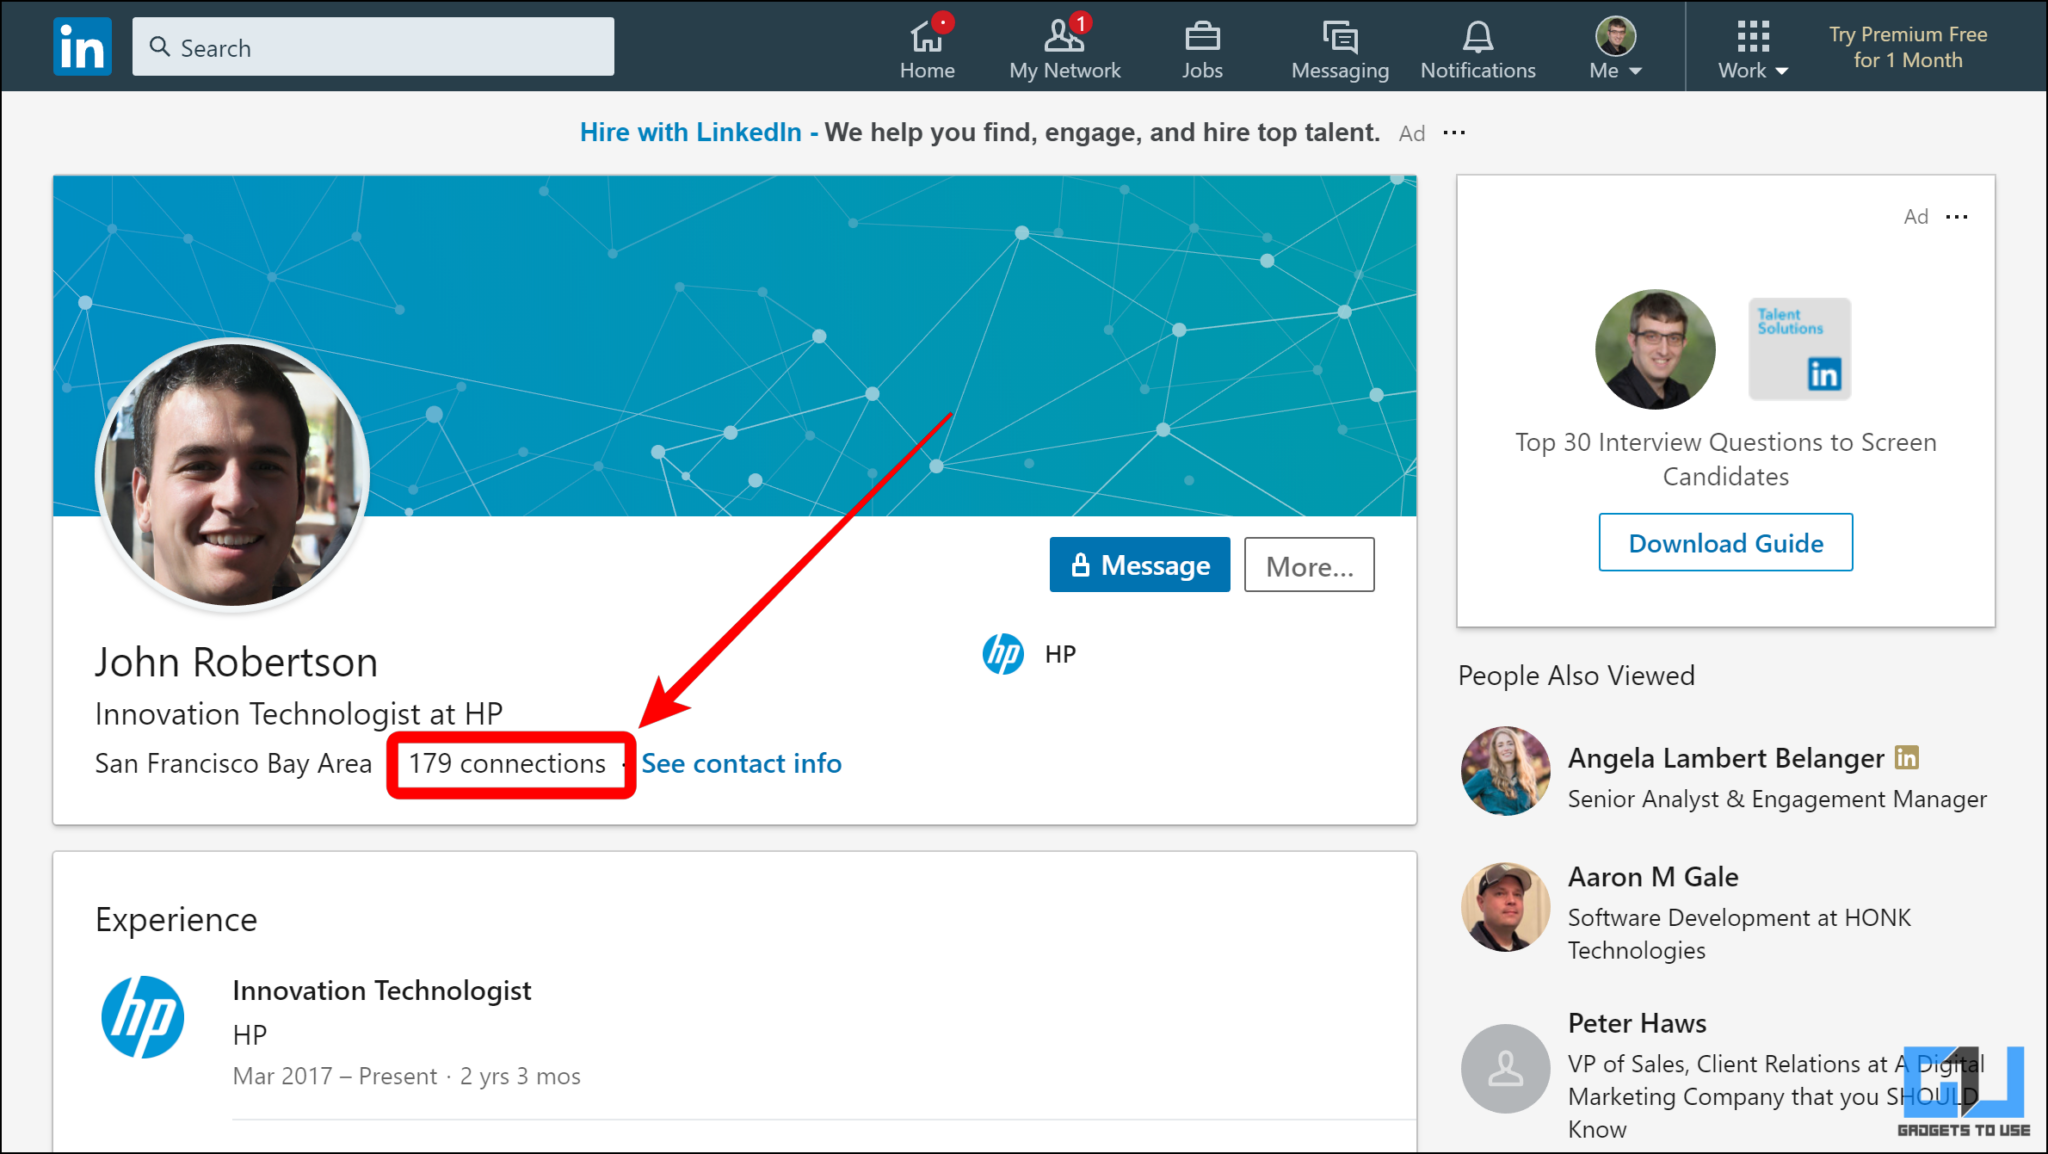Open the ad options ellipsis menu
Image resolution: width=2048 pixels, height=1154 pixels.
[1957, 216]
